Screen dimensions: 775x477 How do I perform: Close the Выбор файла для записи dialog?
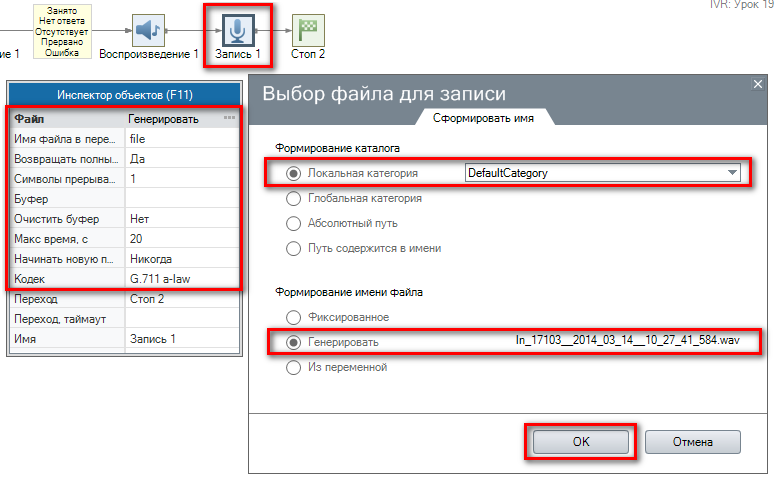[x=757, y=85]
